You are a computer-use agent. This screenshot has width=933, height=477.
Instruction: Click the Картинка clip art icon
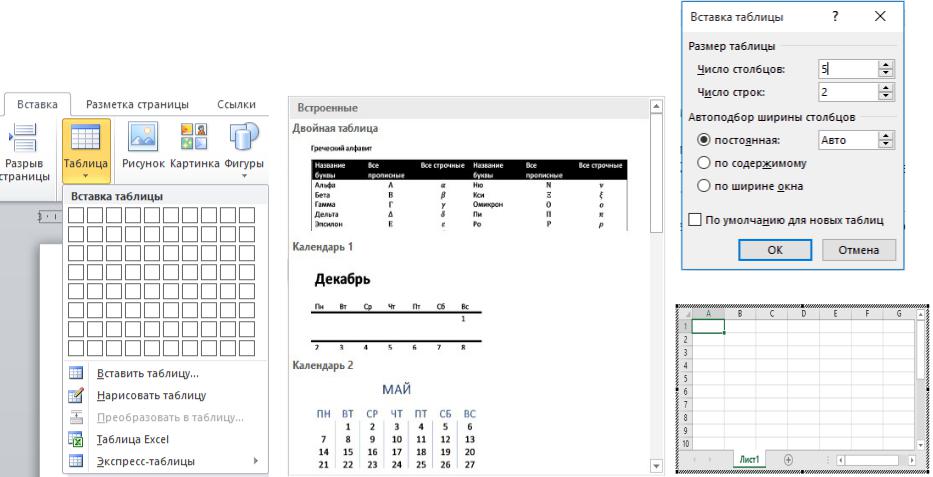(x=194, y=137)
